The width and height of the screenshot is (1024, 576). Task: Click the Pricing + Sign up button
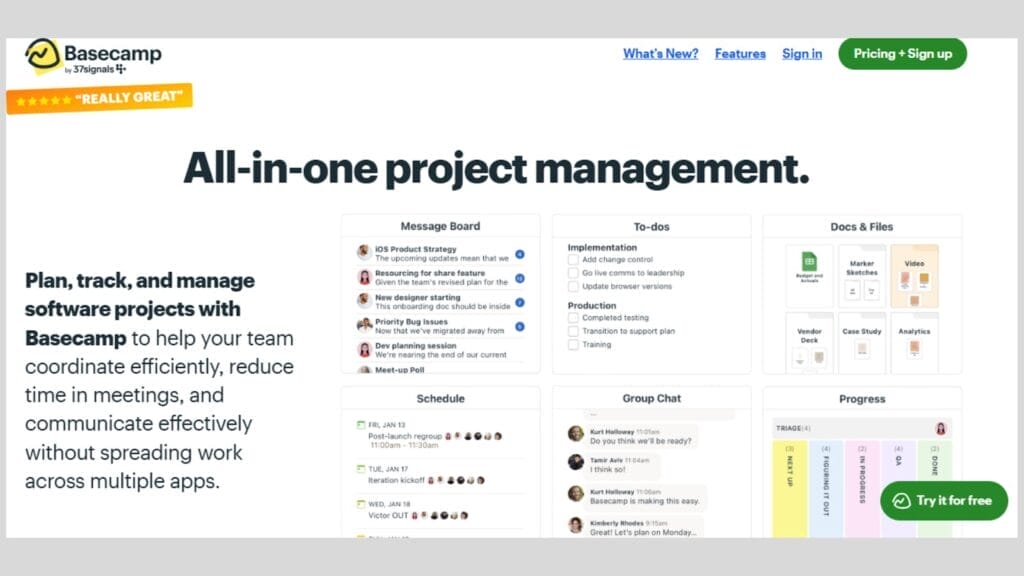(x=901, y=54)
